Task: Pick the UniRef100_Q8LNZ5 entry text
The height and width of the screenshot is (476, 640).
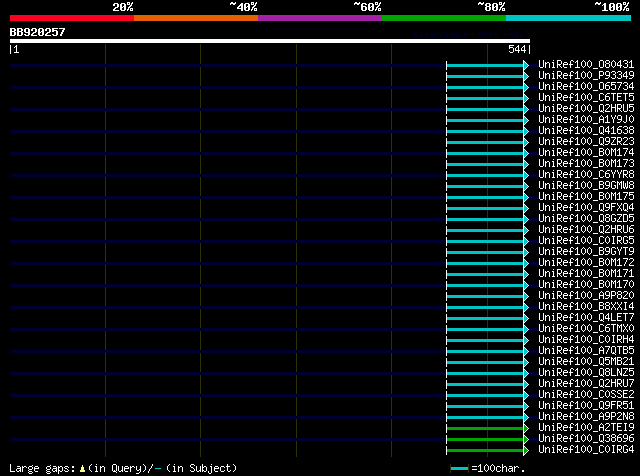Action: (x=586, y=373)
